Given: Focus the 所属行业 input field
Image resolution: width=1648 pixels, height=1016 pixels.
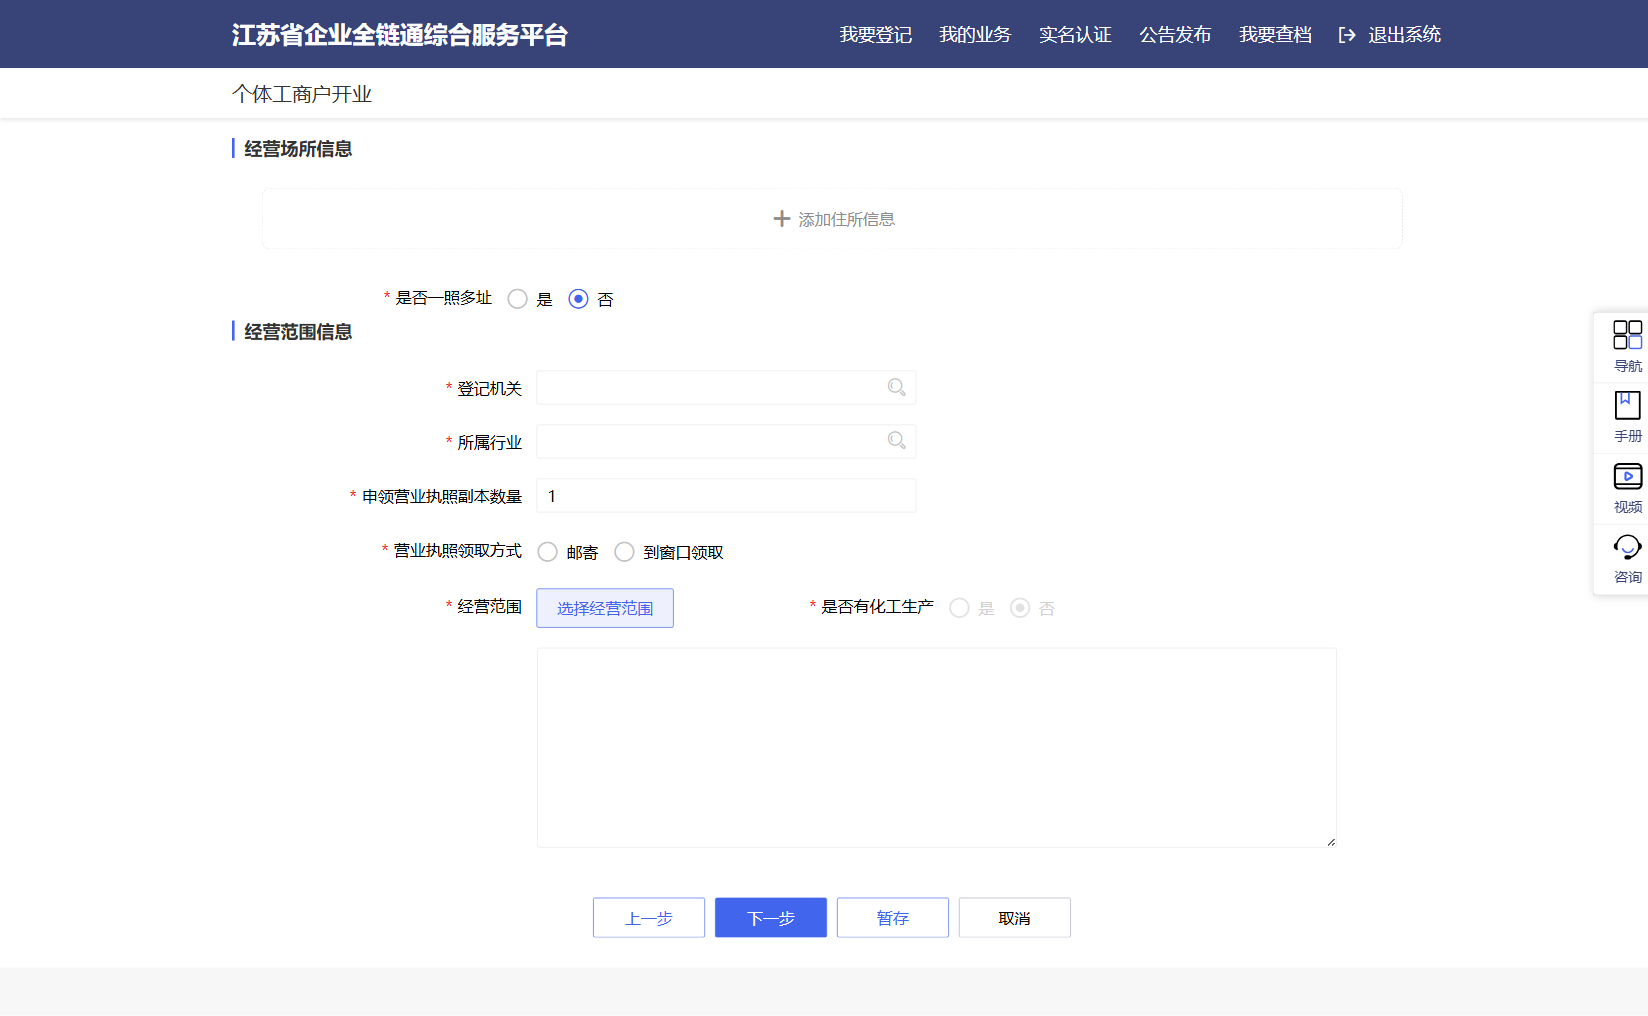Looking at the screenshot, I should (726, 441).
